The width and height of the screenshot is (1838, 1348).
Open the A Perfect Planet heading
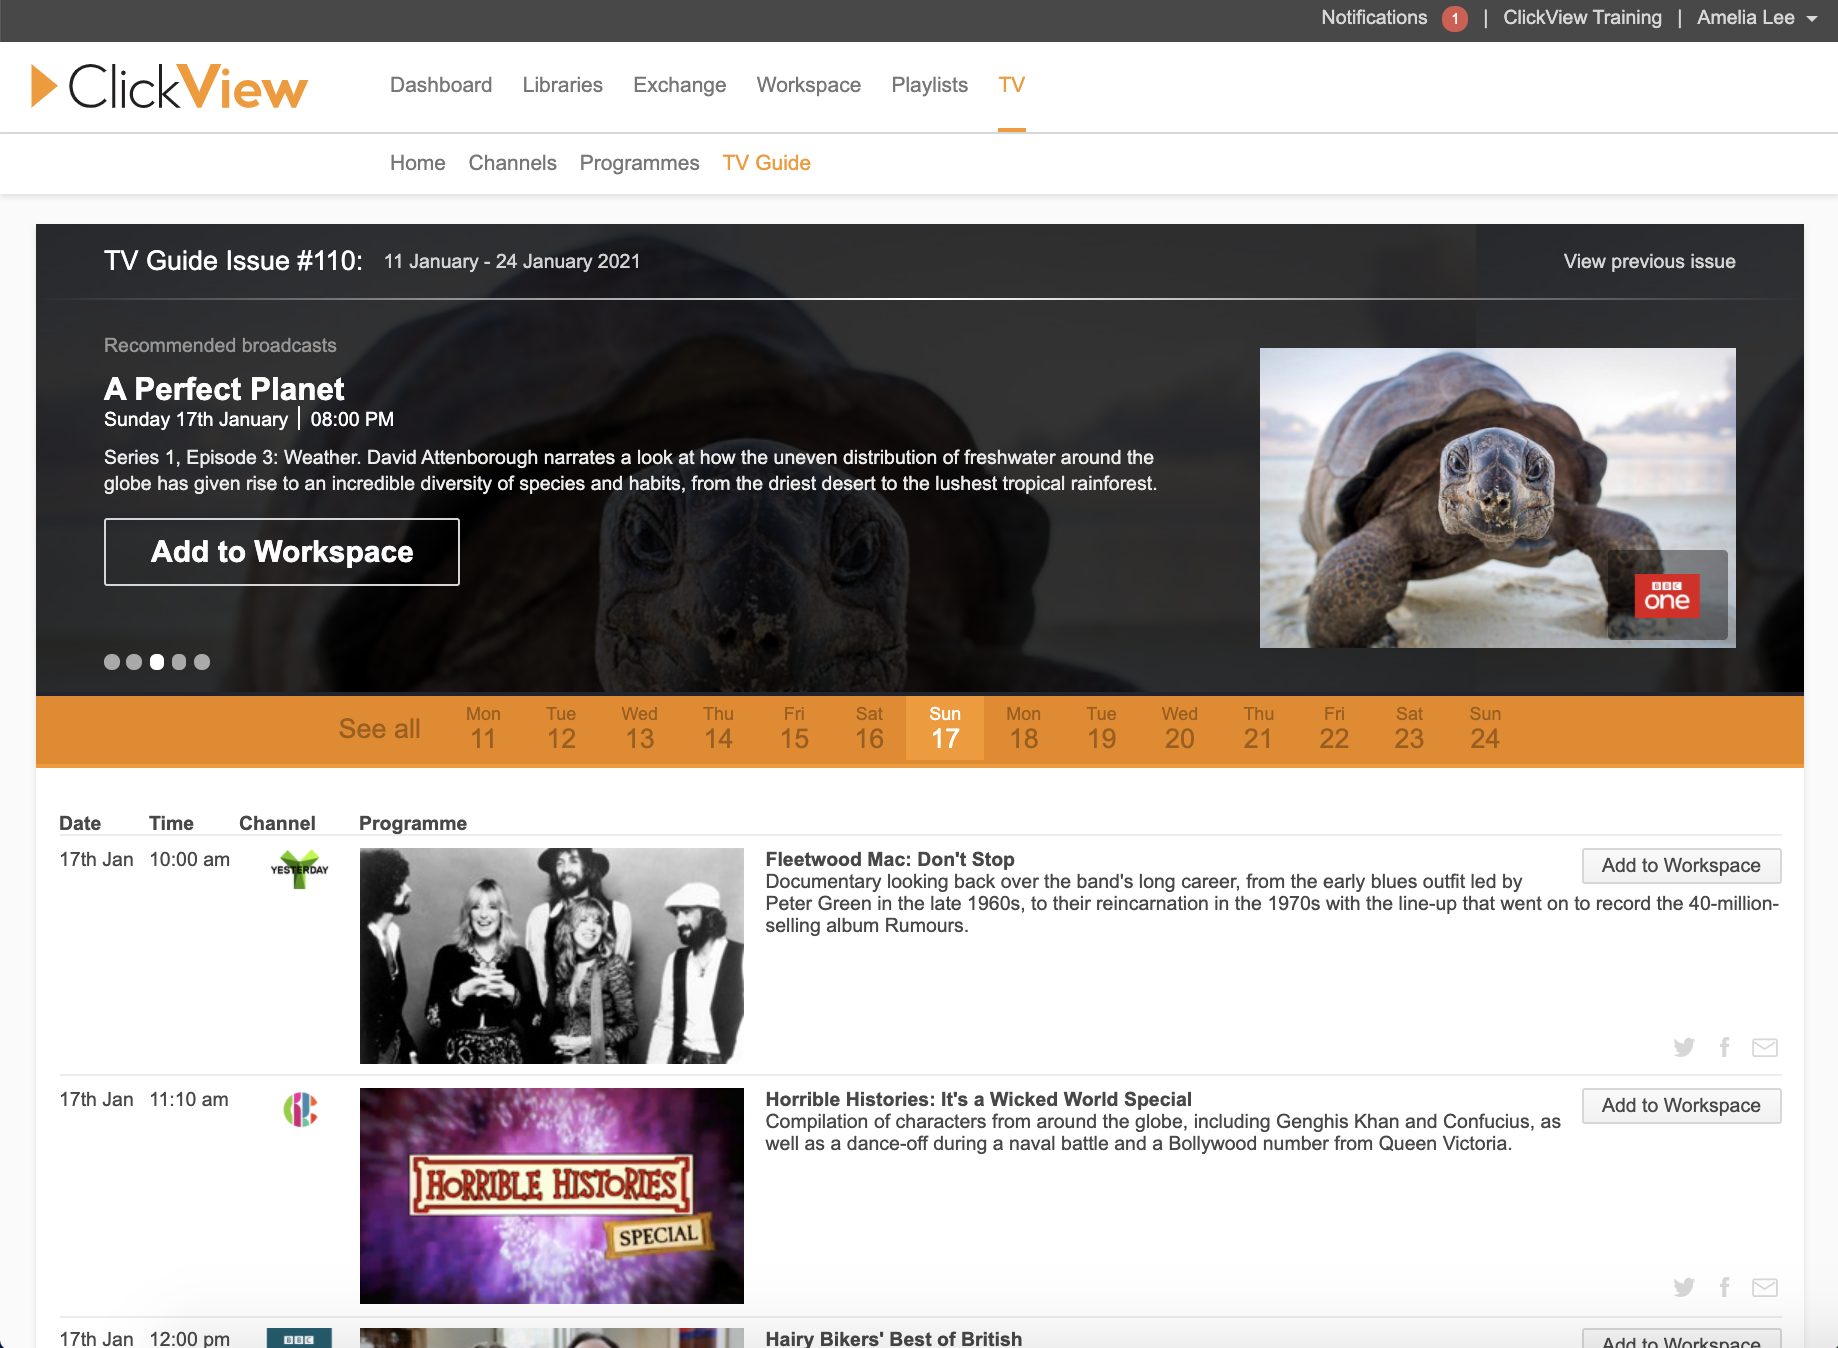pos(224,389)
